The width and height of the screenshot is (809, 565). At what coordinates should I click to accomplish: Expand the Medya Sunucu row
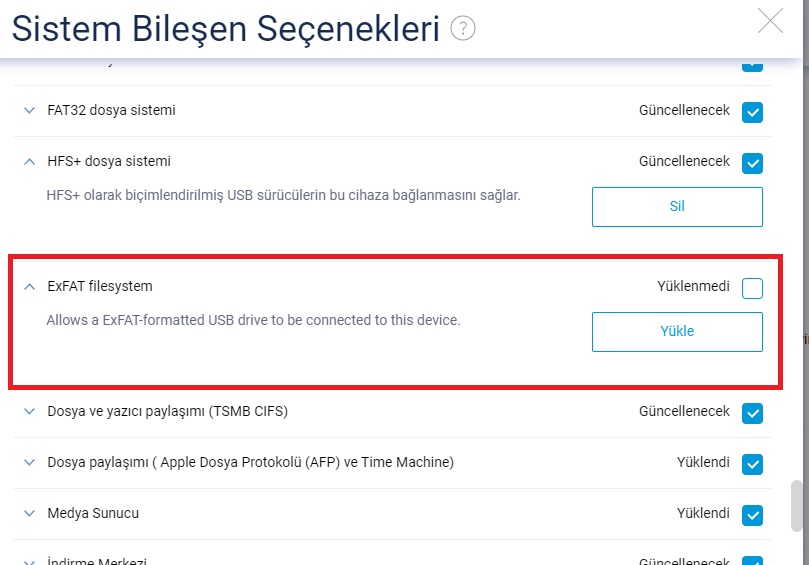pyautogui.click(x=29, y=513)
